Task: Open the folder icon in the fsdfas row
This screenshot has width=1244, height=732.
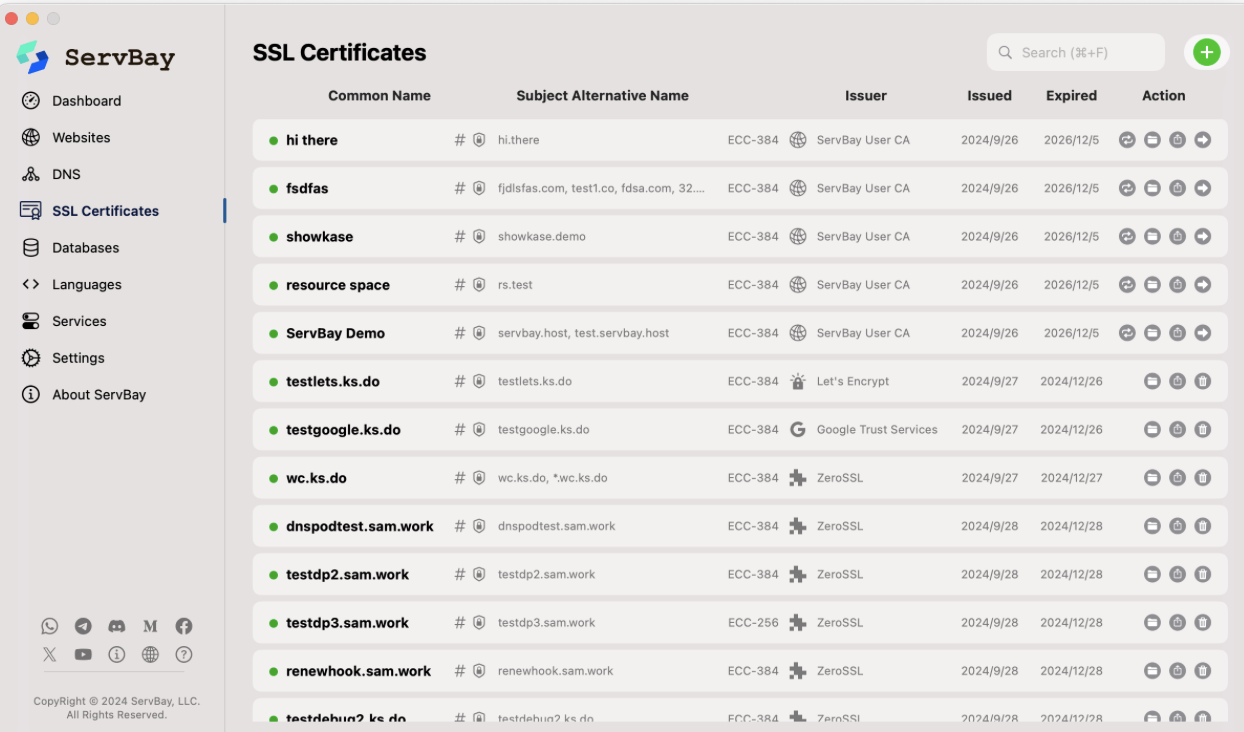Action: tap(1152, 188)
